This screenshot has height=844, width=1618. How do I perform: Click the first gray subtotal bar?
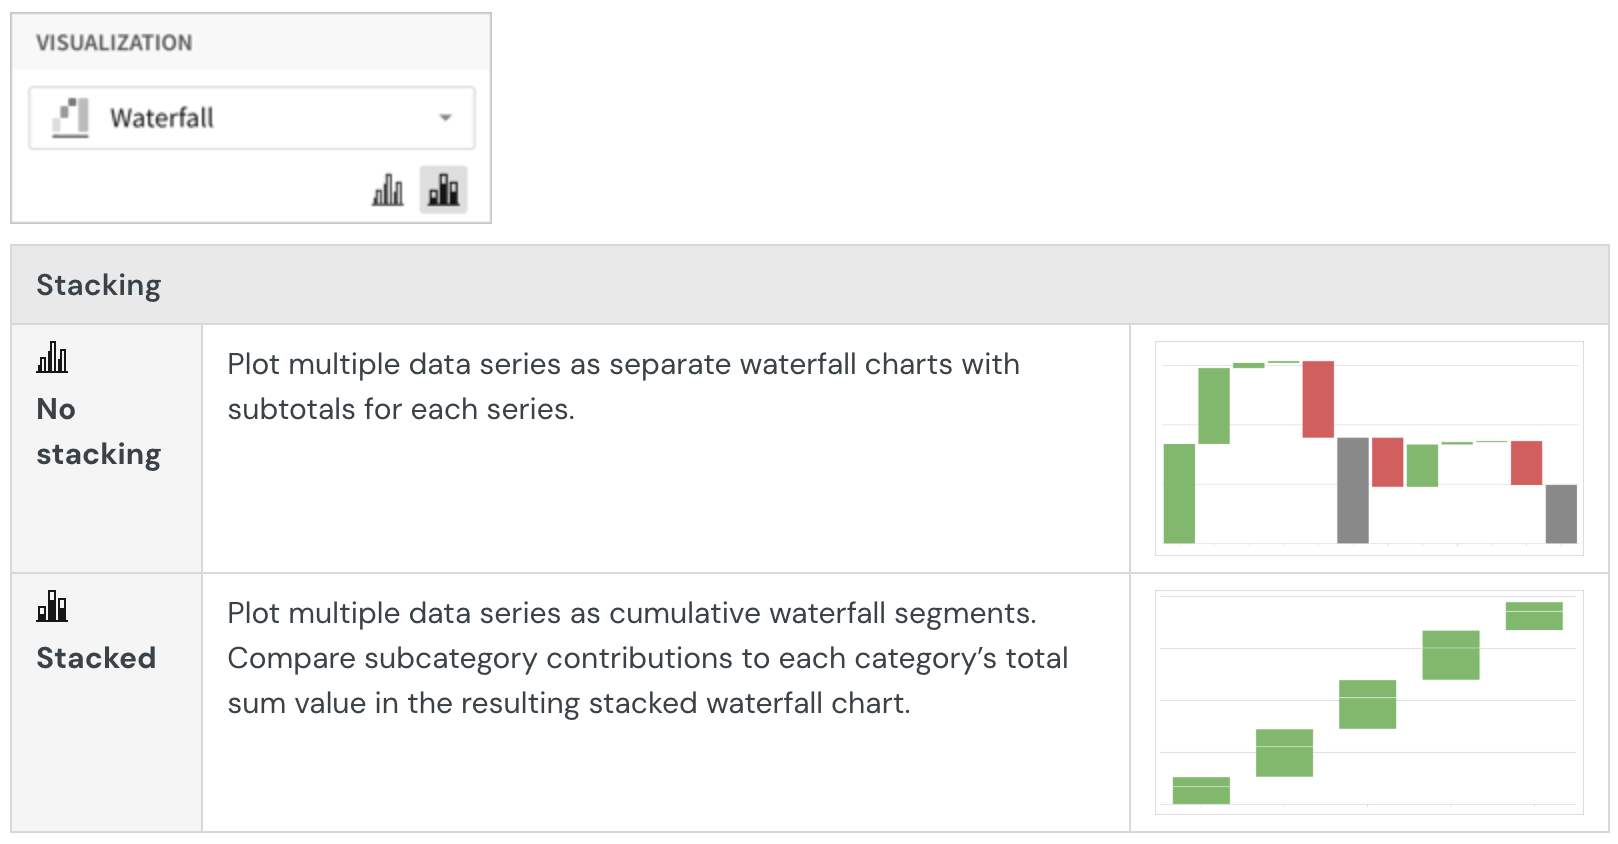pyautogui.click(x=1353, y=490)
